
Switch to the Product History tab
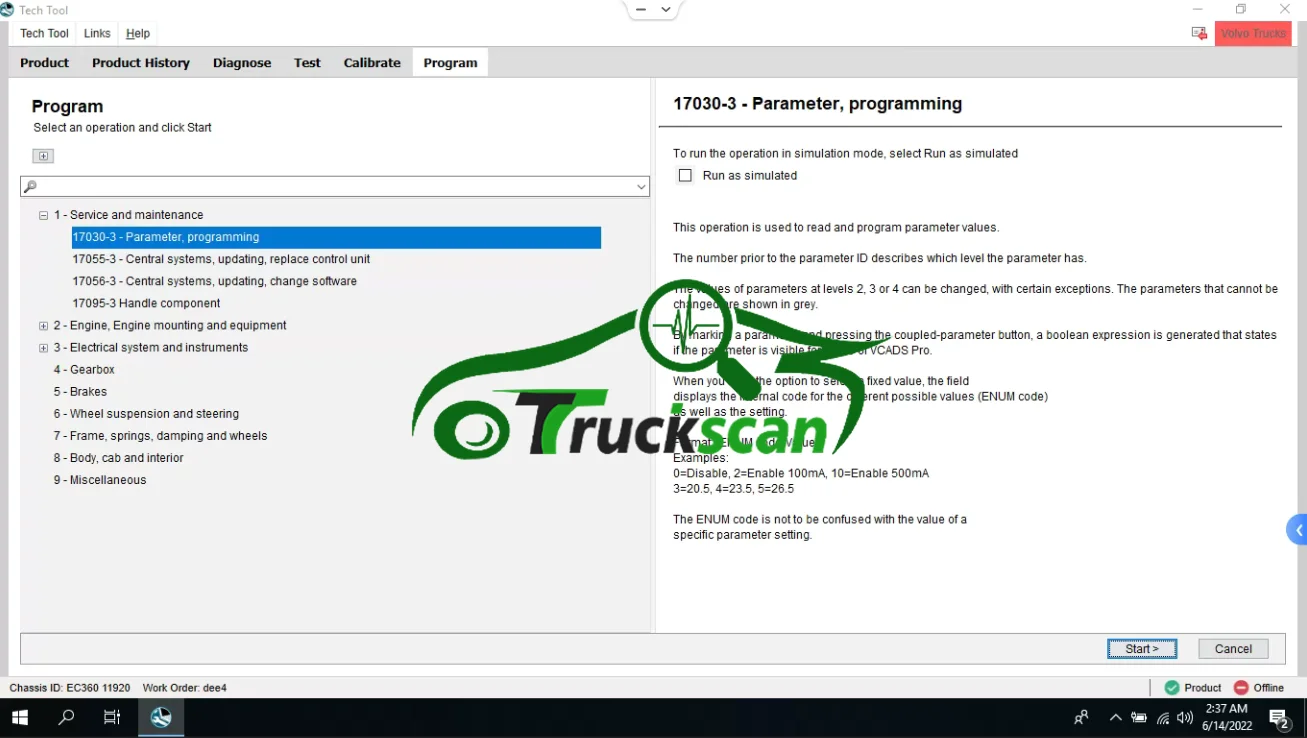(x=141, y=63)
